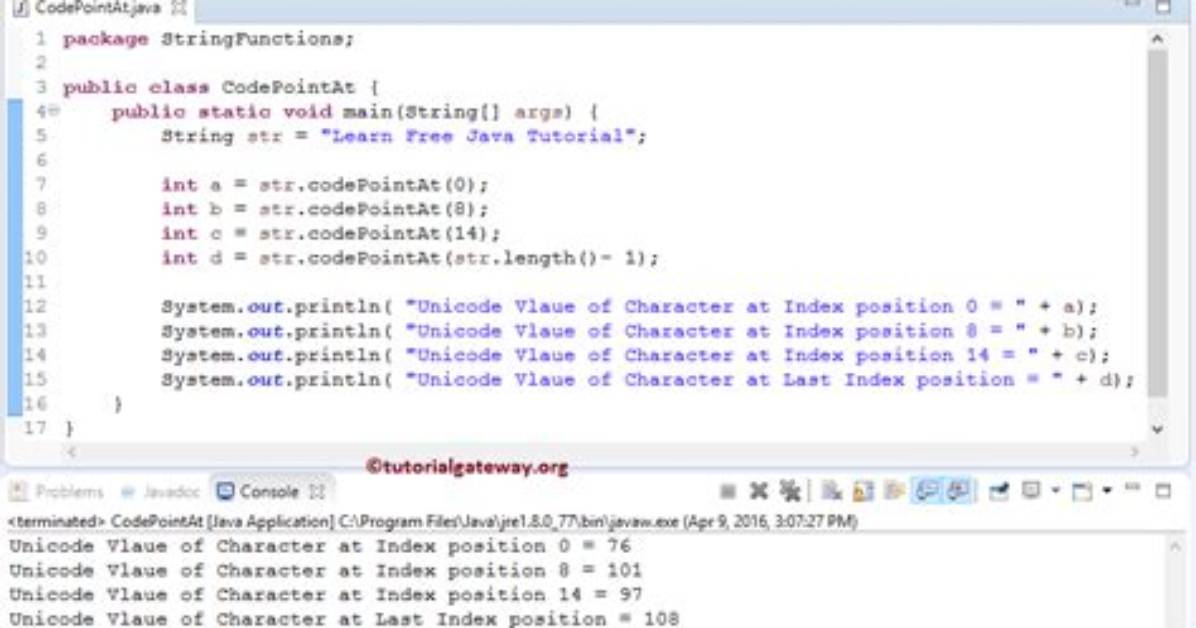Viewport: 1196px width, 628px height.
Task: Close the Console tab with its X
Action: tap(317, 491)
